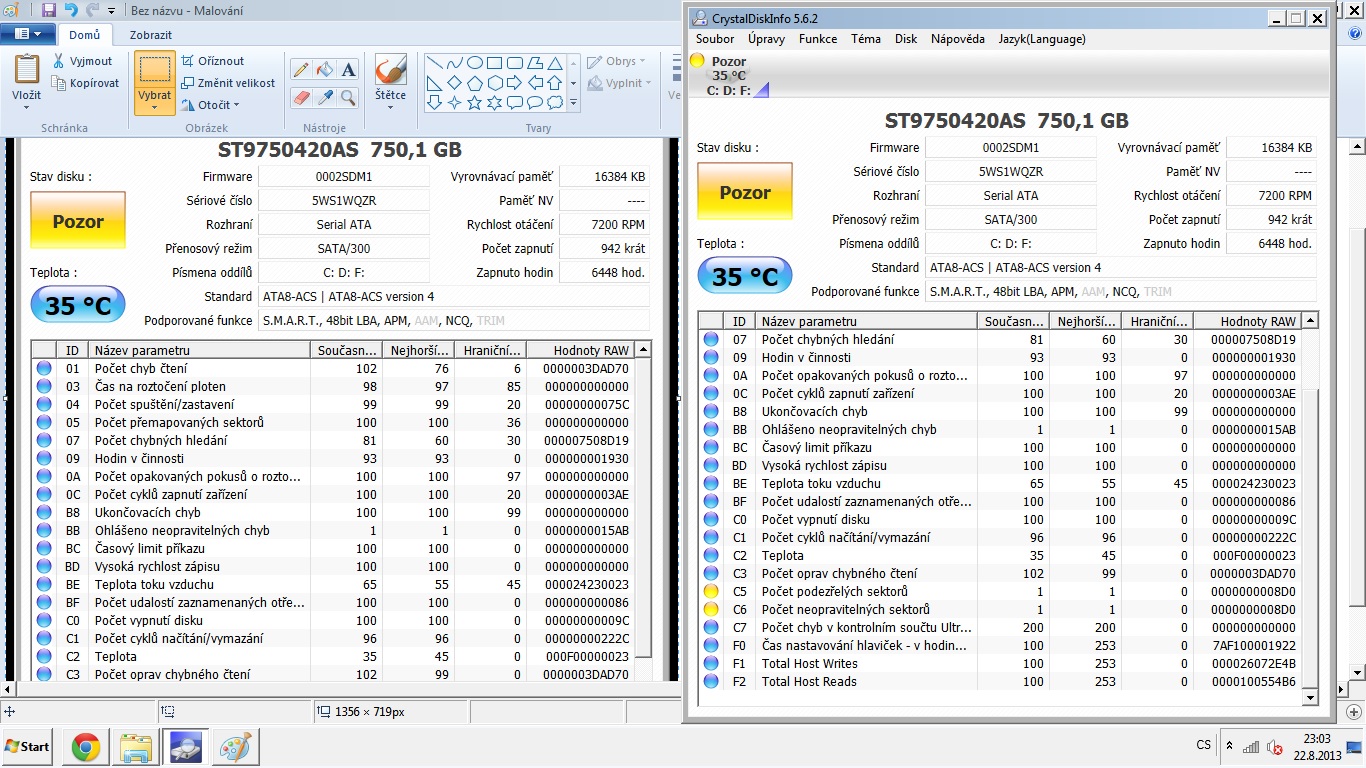Click the Magnifier tool

(x=348, y=97)
